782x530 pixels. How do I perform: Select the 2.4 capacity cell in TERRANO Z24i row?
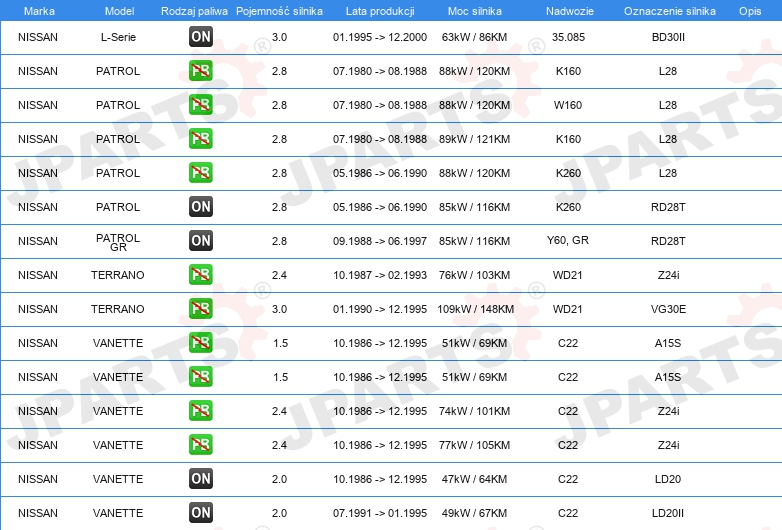[x=279, y=275]
